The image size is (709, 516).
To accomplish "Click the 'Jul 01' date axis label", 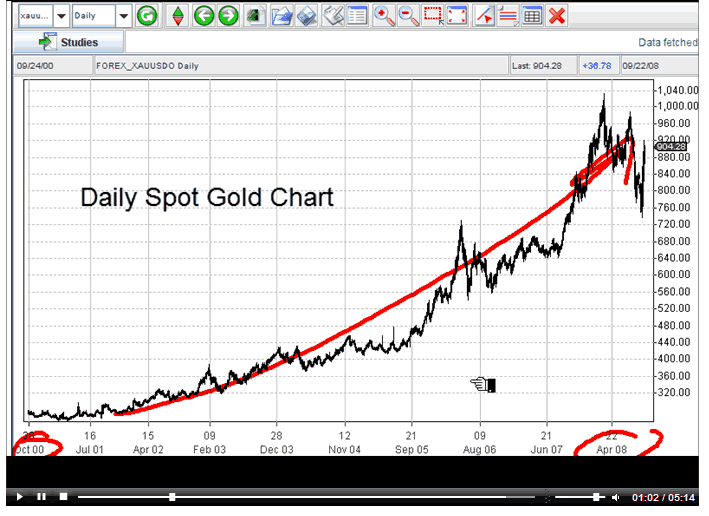I will 90,450.
